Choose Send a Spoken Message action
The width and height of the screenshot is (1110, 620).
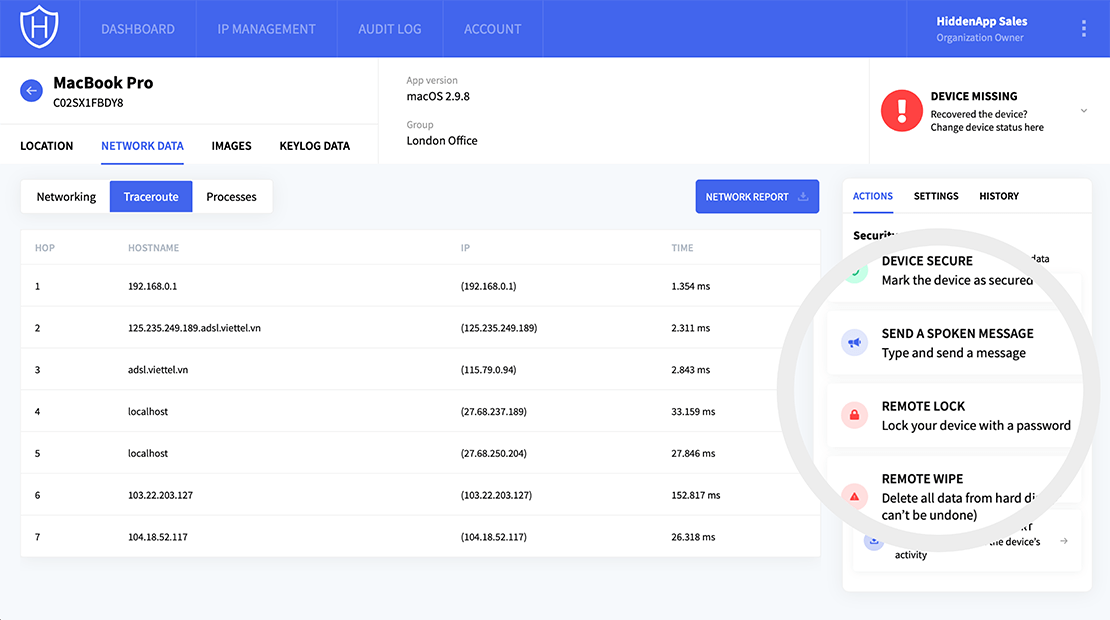pos(954,343)
